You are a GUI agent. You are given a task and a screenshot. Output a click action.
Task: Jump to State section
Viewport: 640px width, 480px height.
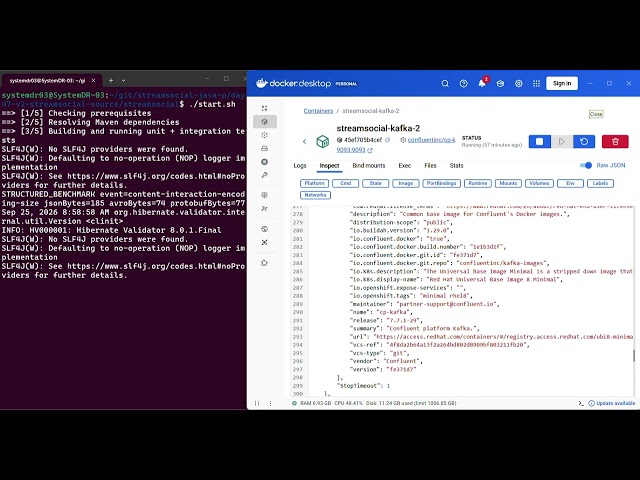coord(376,183)
